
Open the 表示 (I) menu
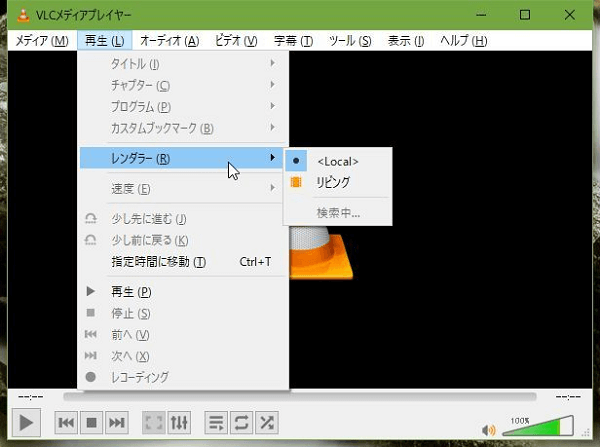pyautogui.click(x=406, y=41)
